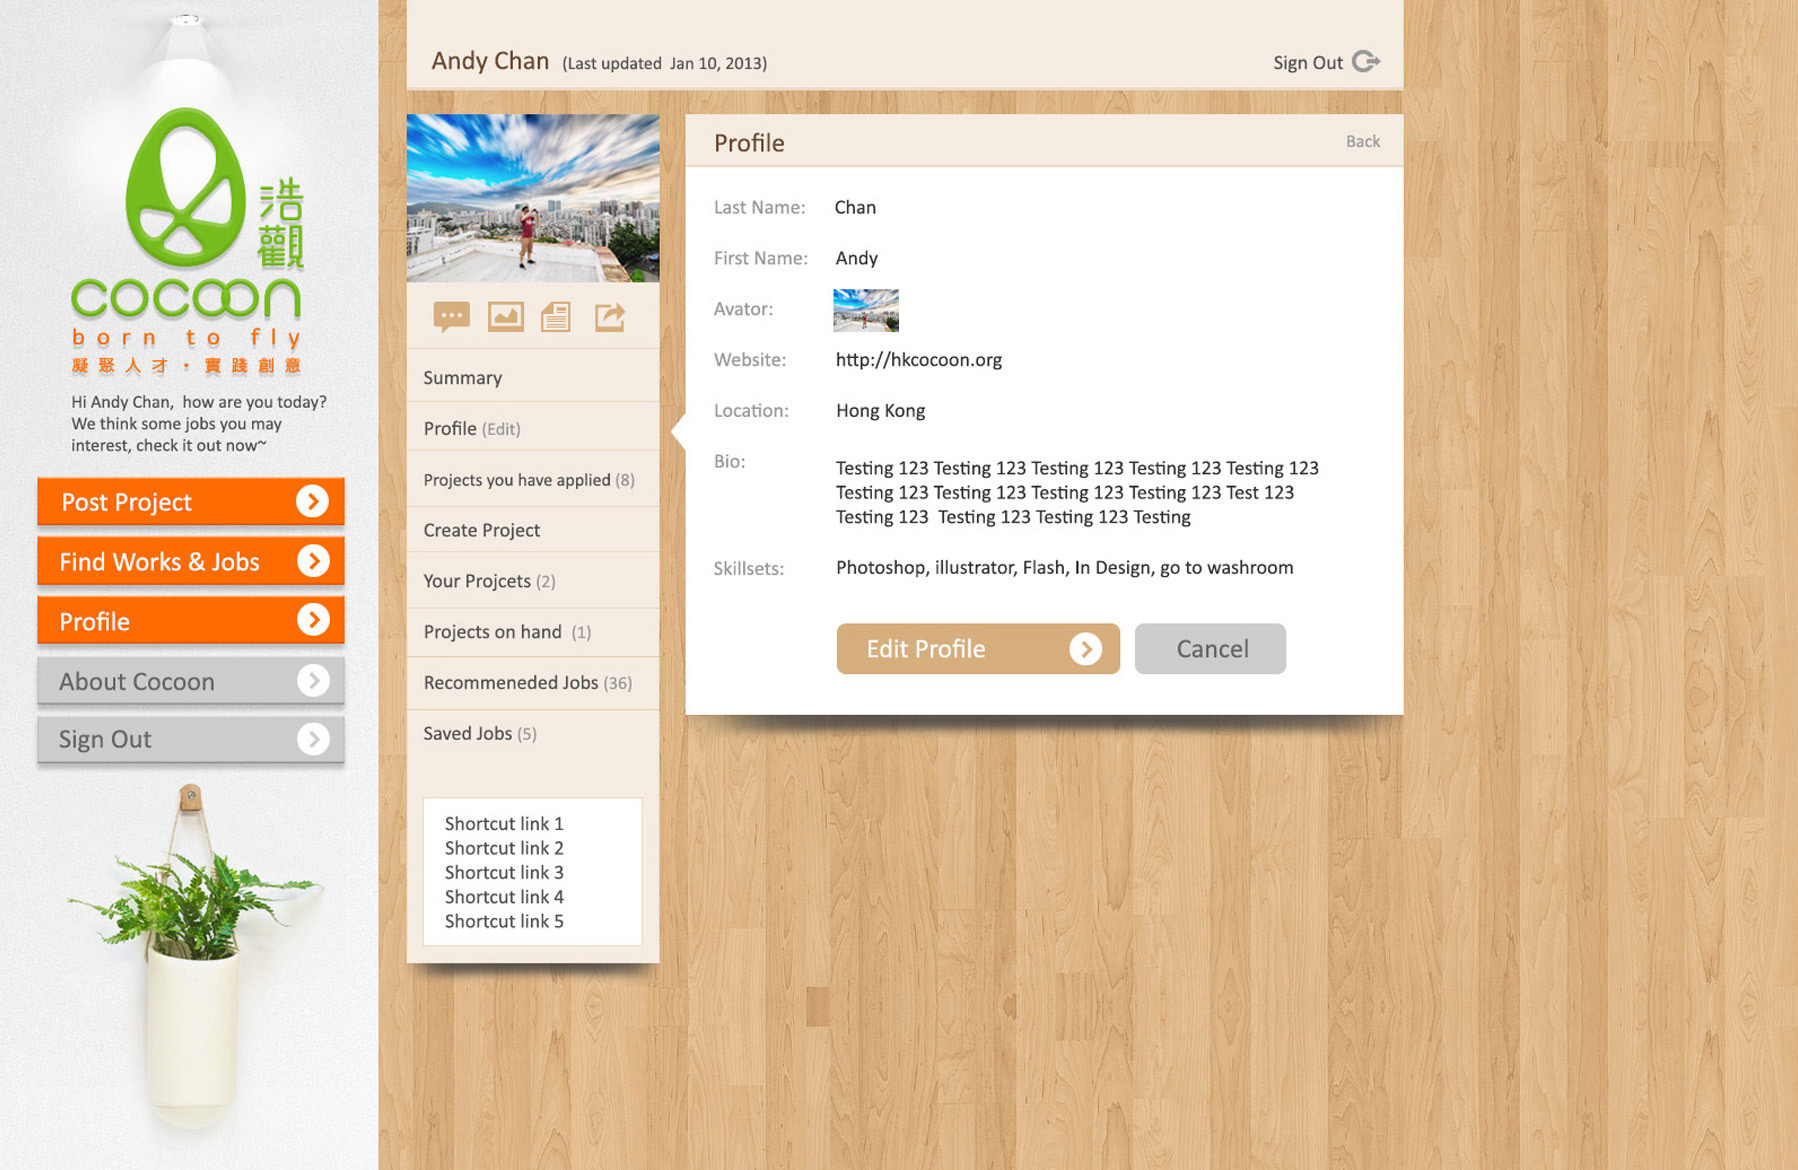Open the messages speech-bubble icon

(451, 318)
